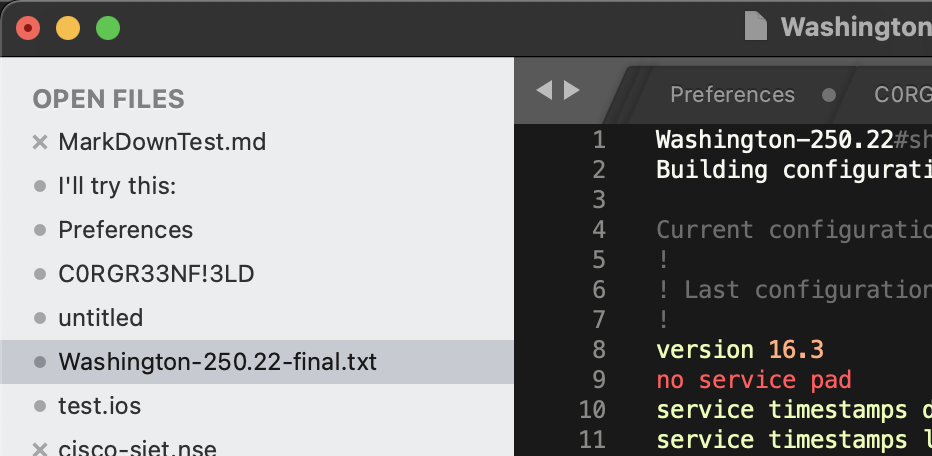Select the untitled file in sidebar
This screenshot has width=932, height=456.
[x=100, y=318]
